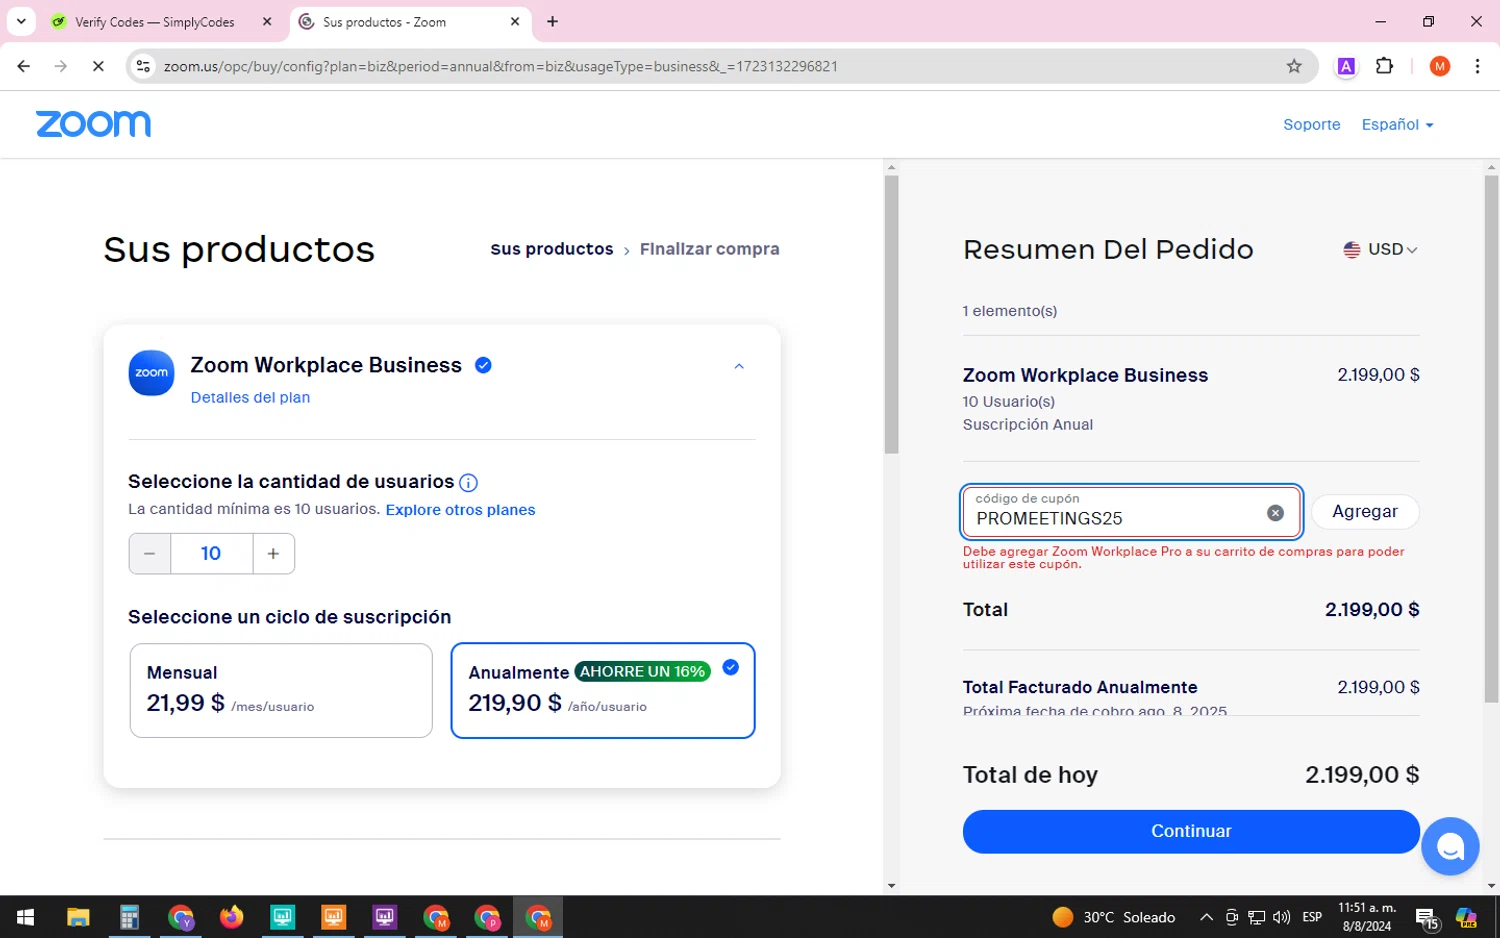Go back to the previous page
1500x938 pixels.
click(x=24, y=66)
